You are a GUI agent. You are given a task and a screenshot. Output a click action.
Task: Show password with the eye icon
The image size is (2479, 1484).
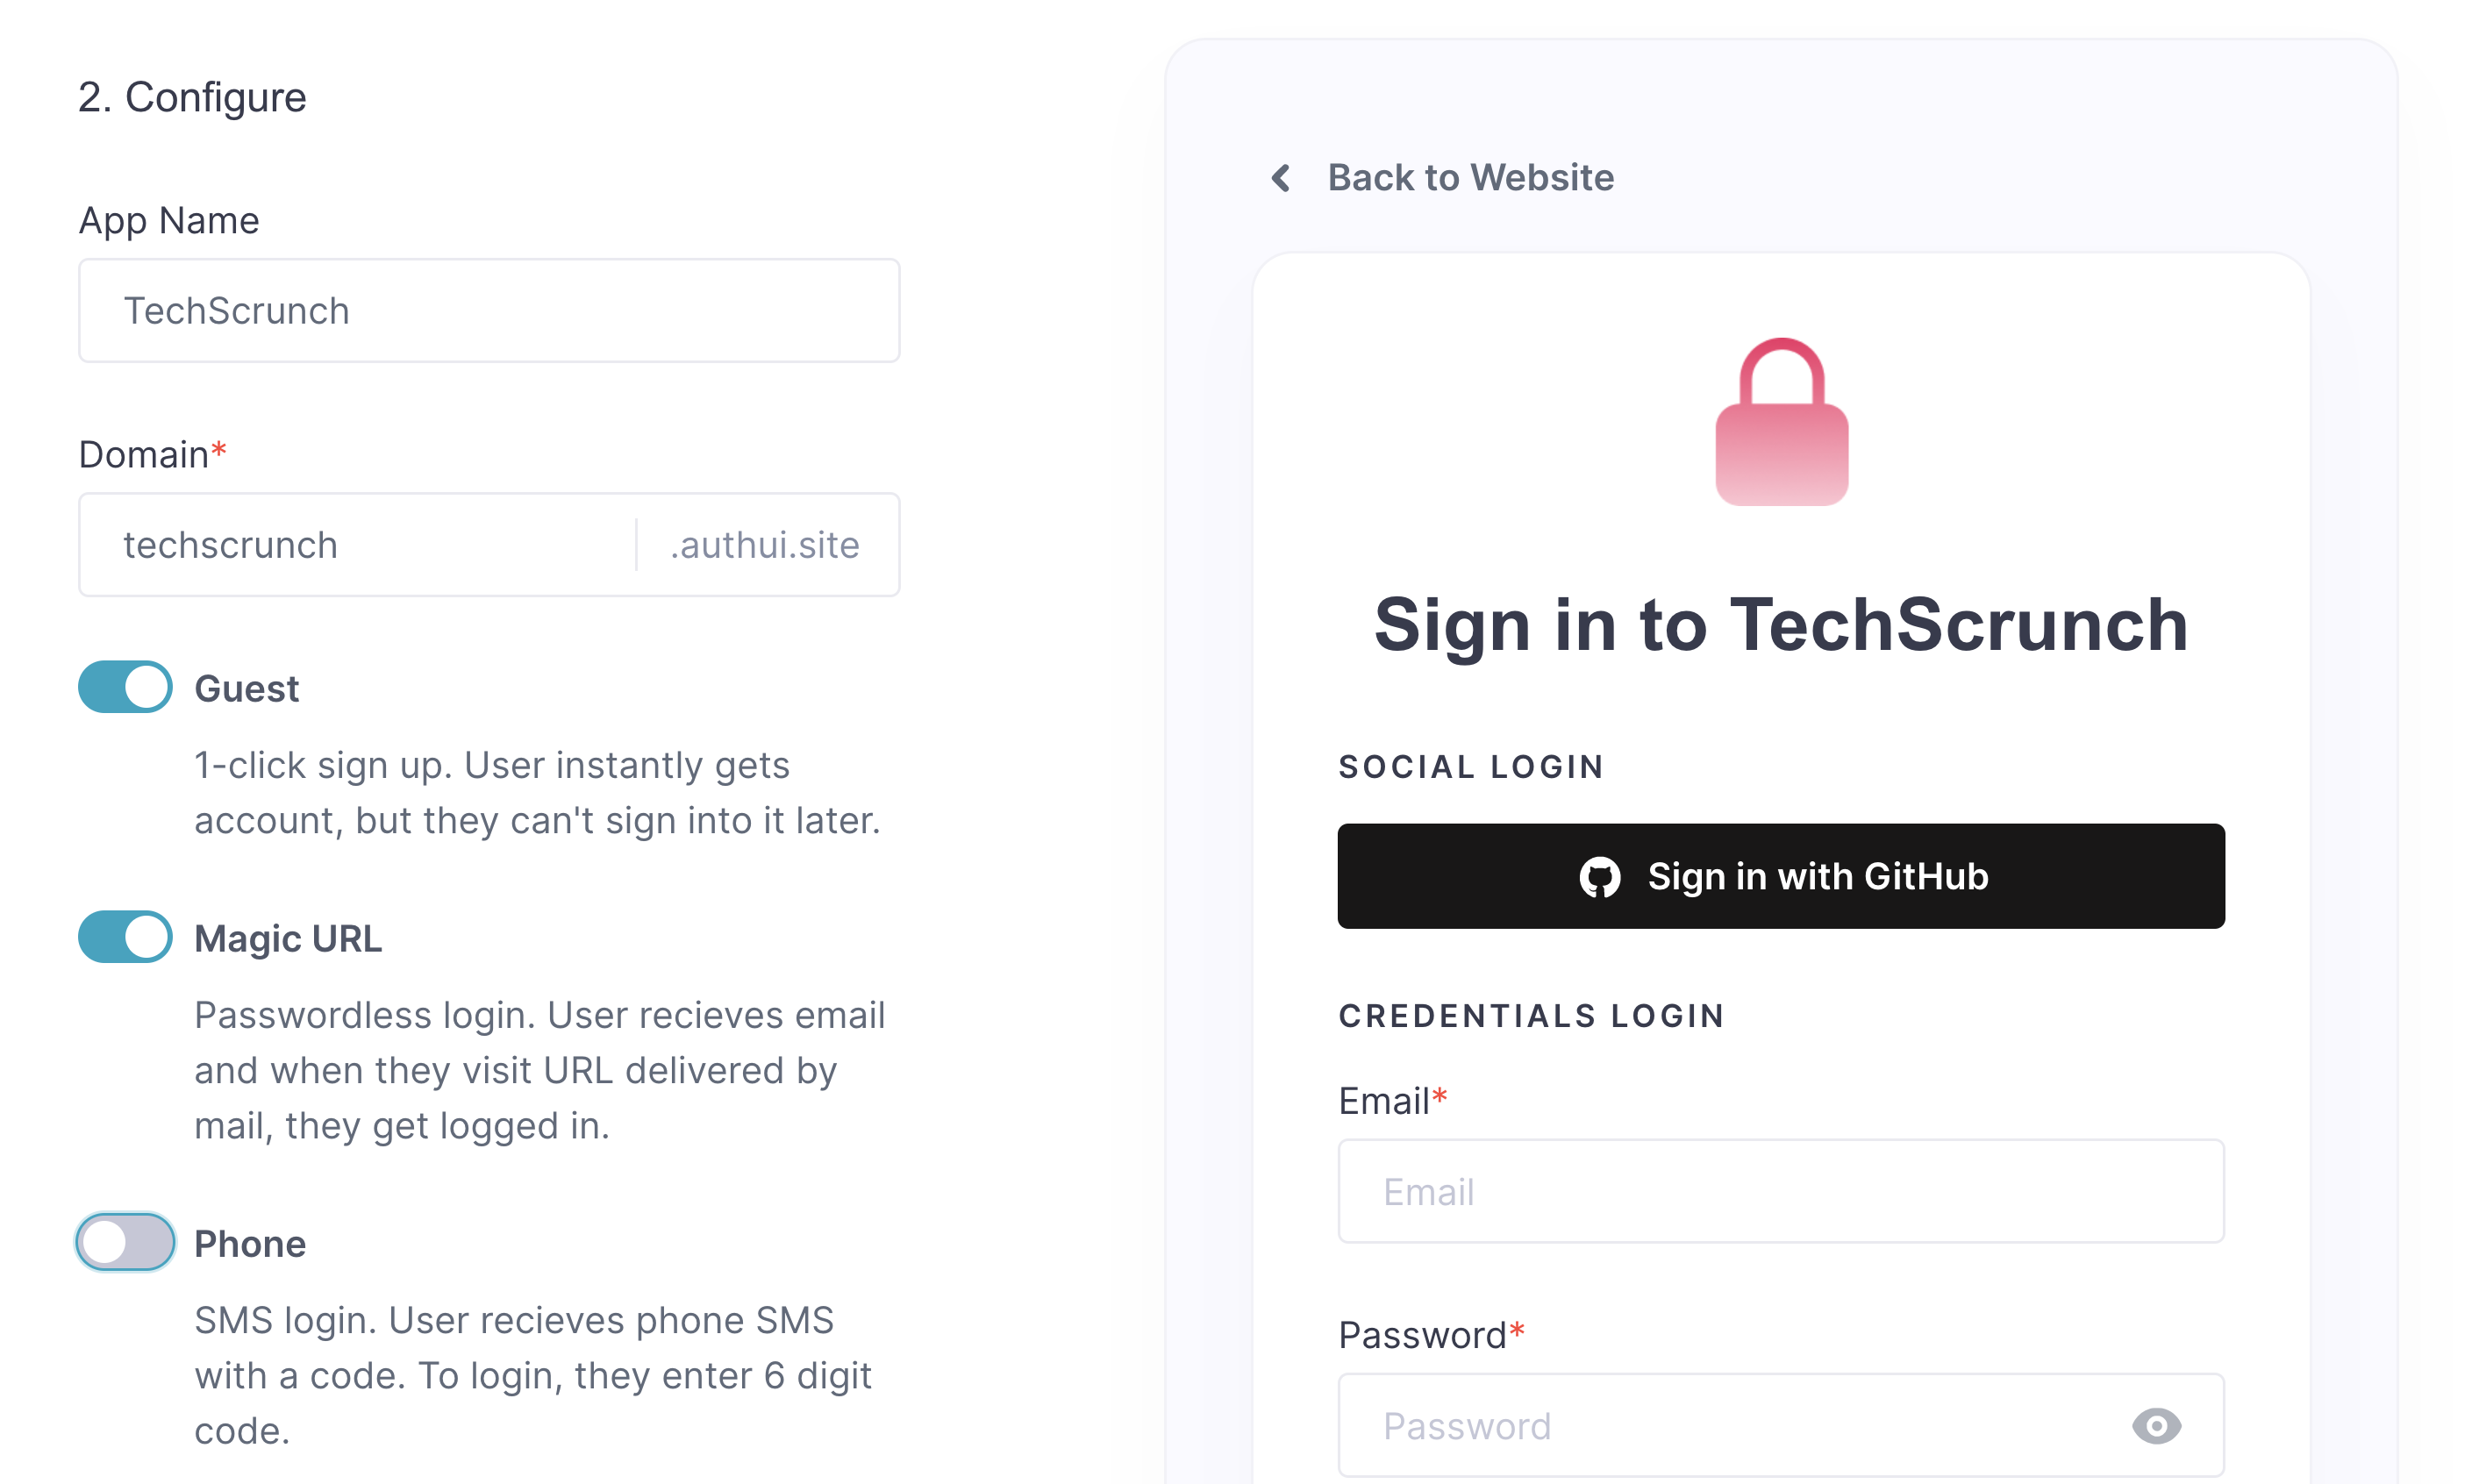pyautogui.click(x=2155, y=1425)
